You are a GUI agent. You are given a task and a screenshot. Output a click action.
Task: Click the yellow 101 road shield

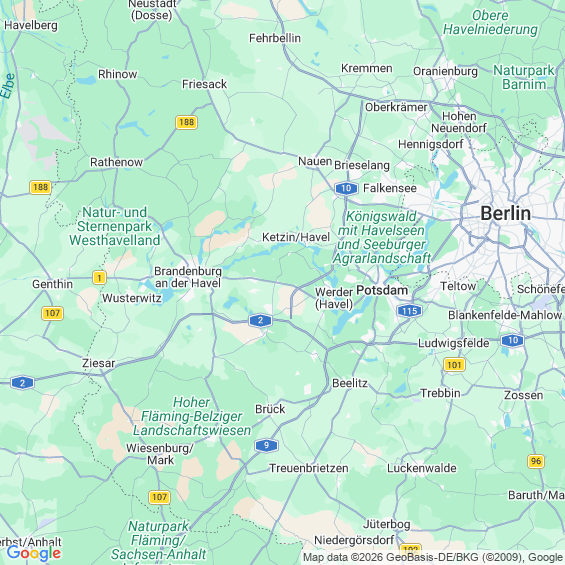coord(454,365)
